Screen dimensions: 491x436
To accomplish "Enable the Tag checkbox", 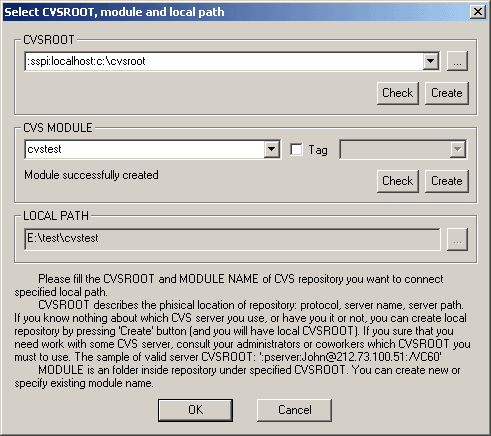I will [x=296, y=149].
